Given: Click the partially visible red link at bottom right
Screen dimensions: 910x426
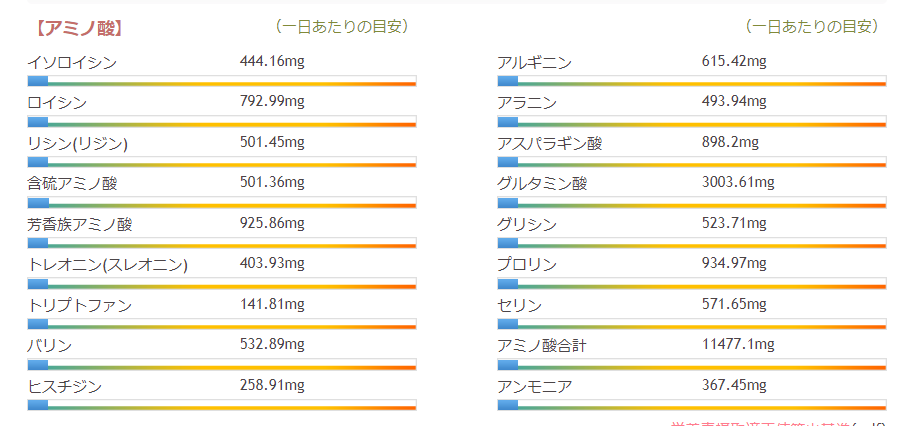Looking at the screenshot, I should (778, 423).
